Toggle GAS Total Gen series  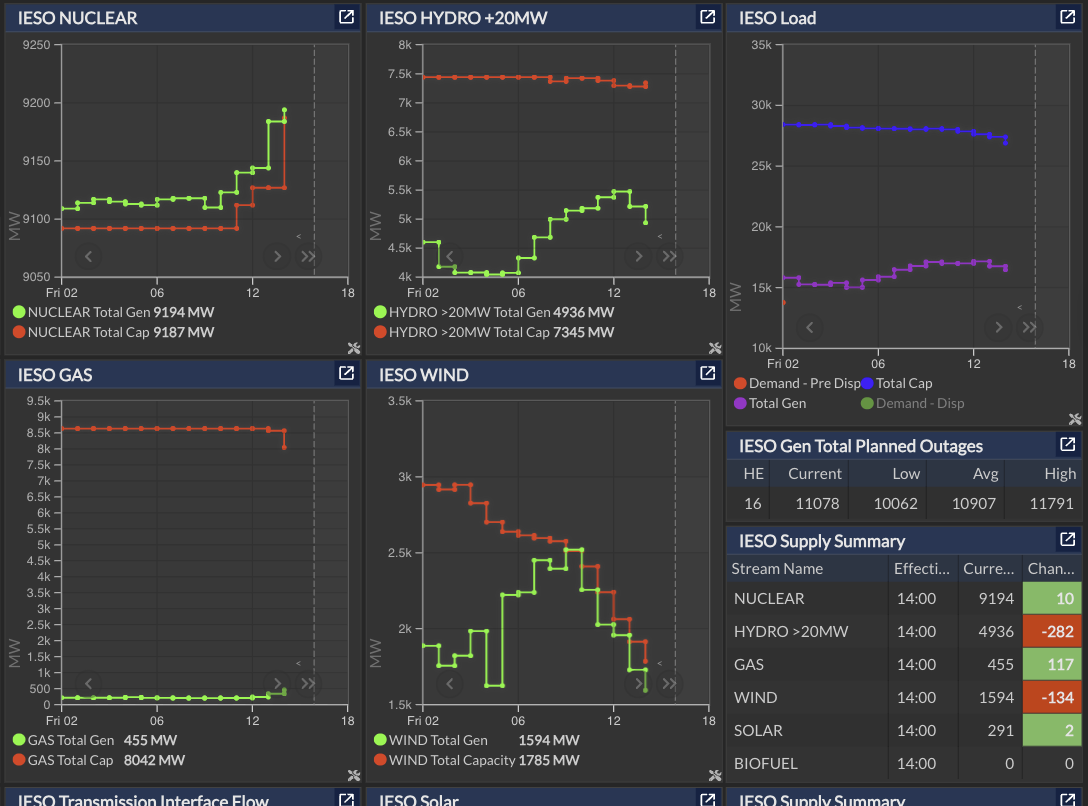95,740
